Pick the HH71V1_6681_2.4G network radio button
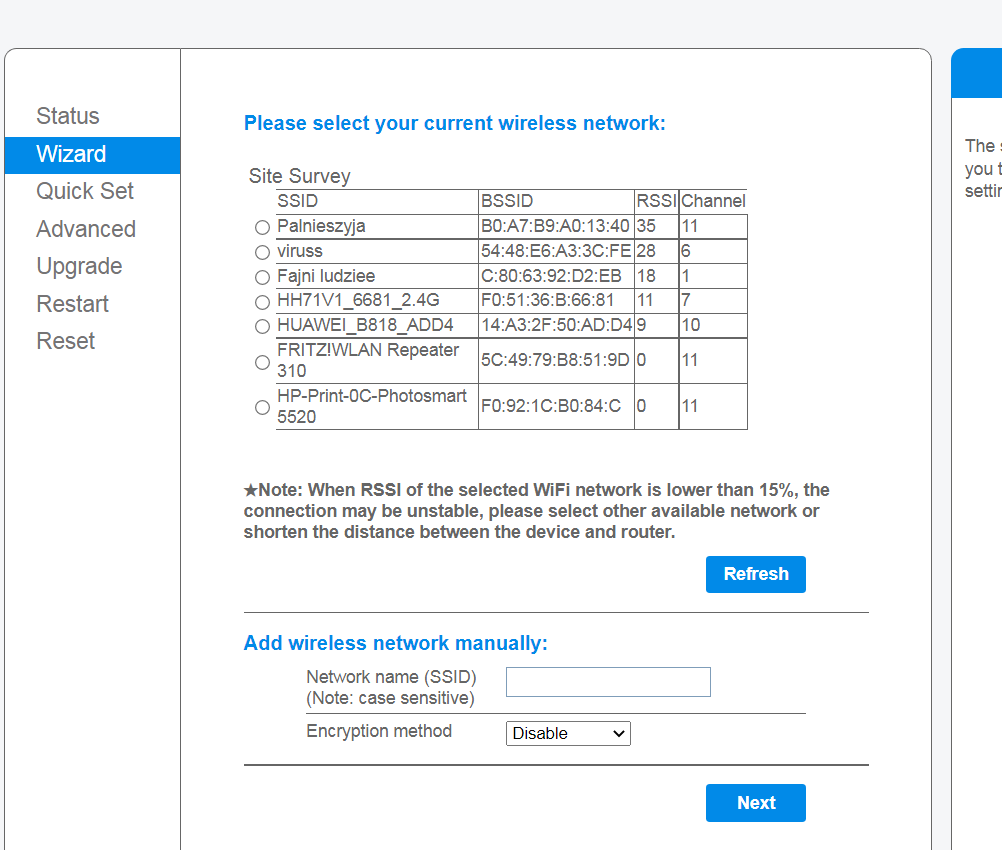This screenshot has height=850, width=1002. pos(262,301)
